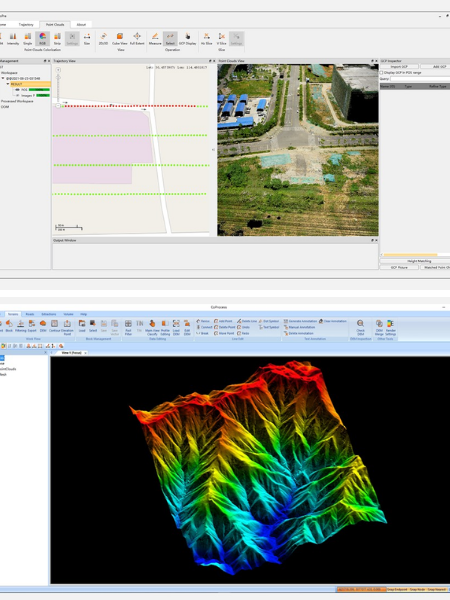Select Single color colorization icon
This screenshot has height=600, width=450.
(28, 38)
